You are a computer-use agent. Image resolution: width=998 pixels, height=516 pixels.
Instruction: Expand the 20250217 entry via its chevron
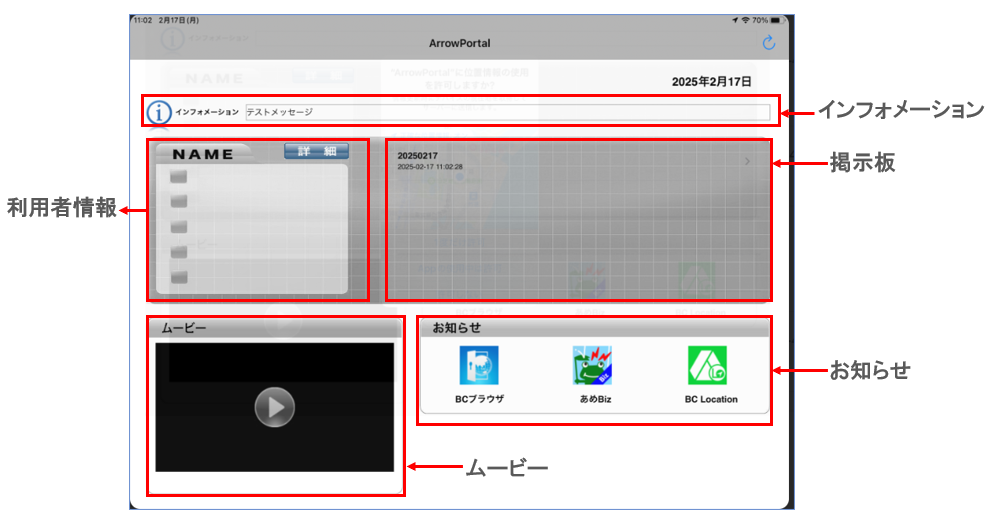click(x=748, y=162)
